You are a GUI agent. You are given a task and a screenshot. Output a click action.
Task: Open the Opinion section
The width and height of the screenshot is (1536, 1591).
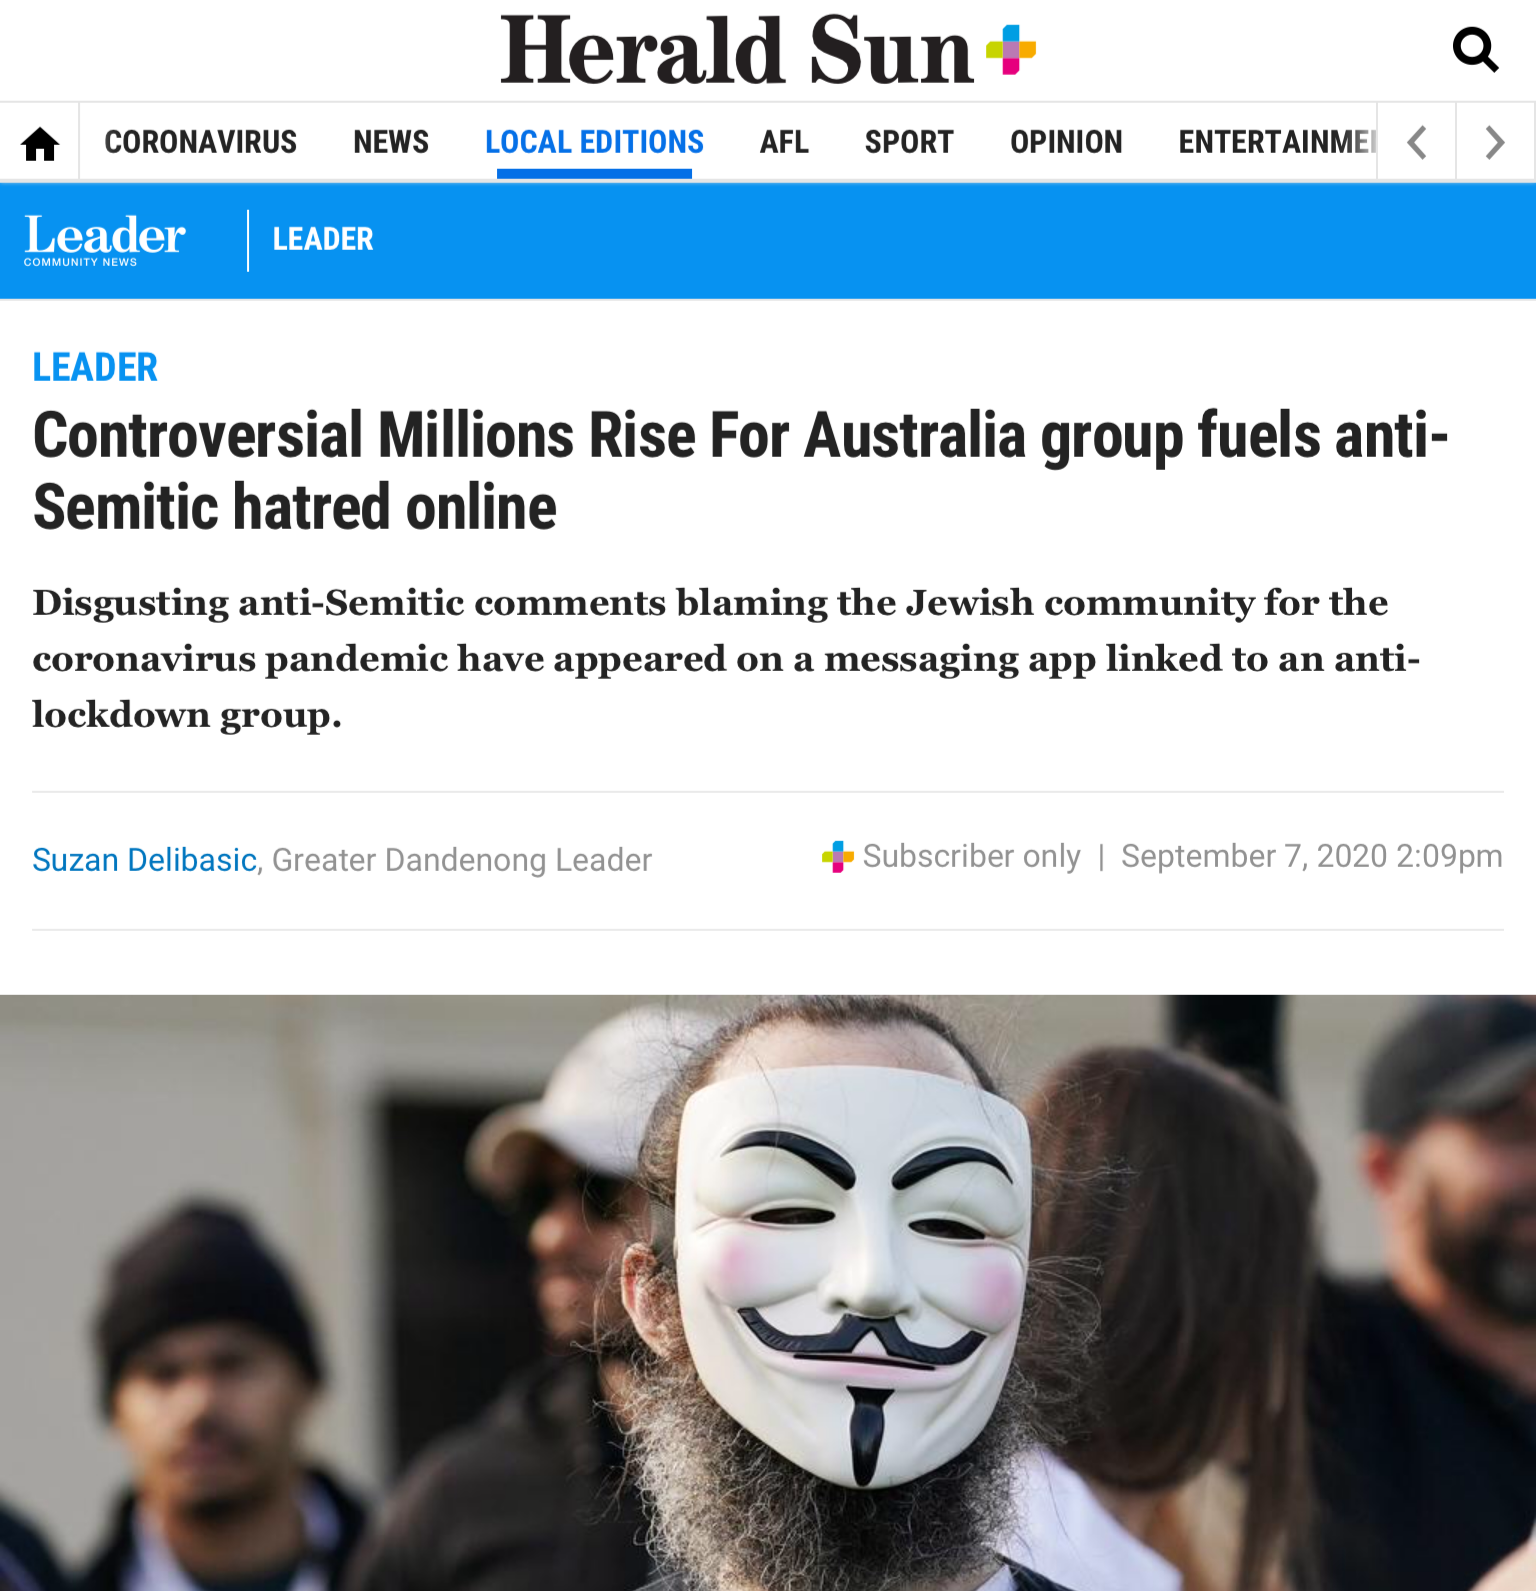[x=1066, y=142]
